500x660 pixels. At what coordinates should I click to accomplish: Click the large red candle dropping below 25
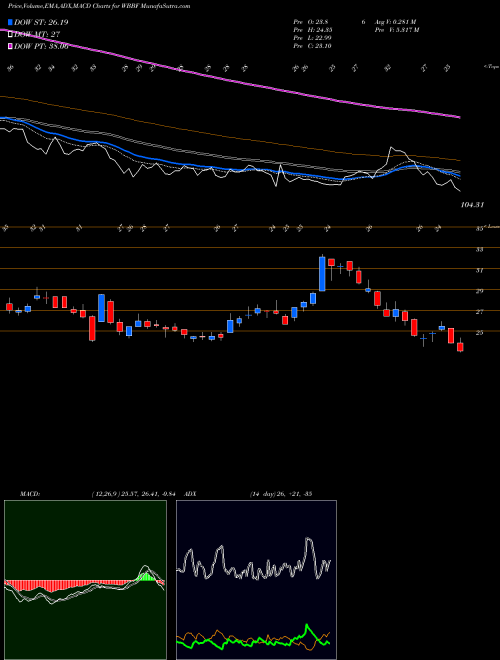92,328
